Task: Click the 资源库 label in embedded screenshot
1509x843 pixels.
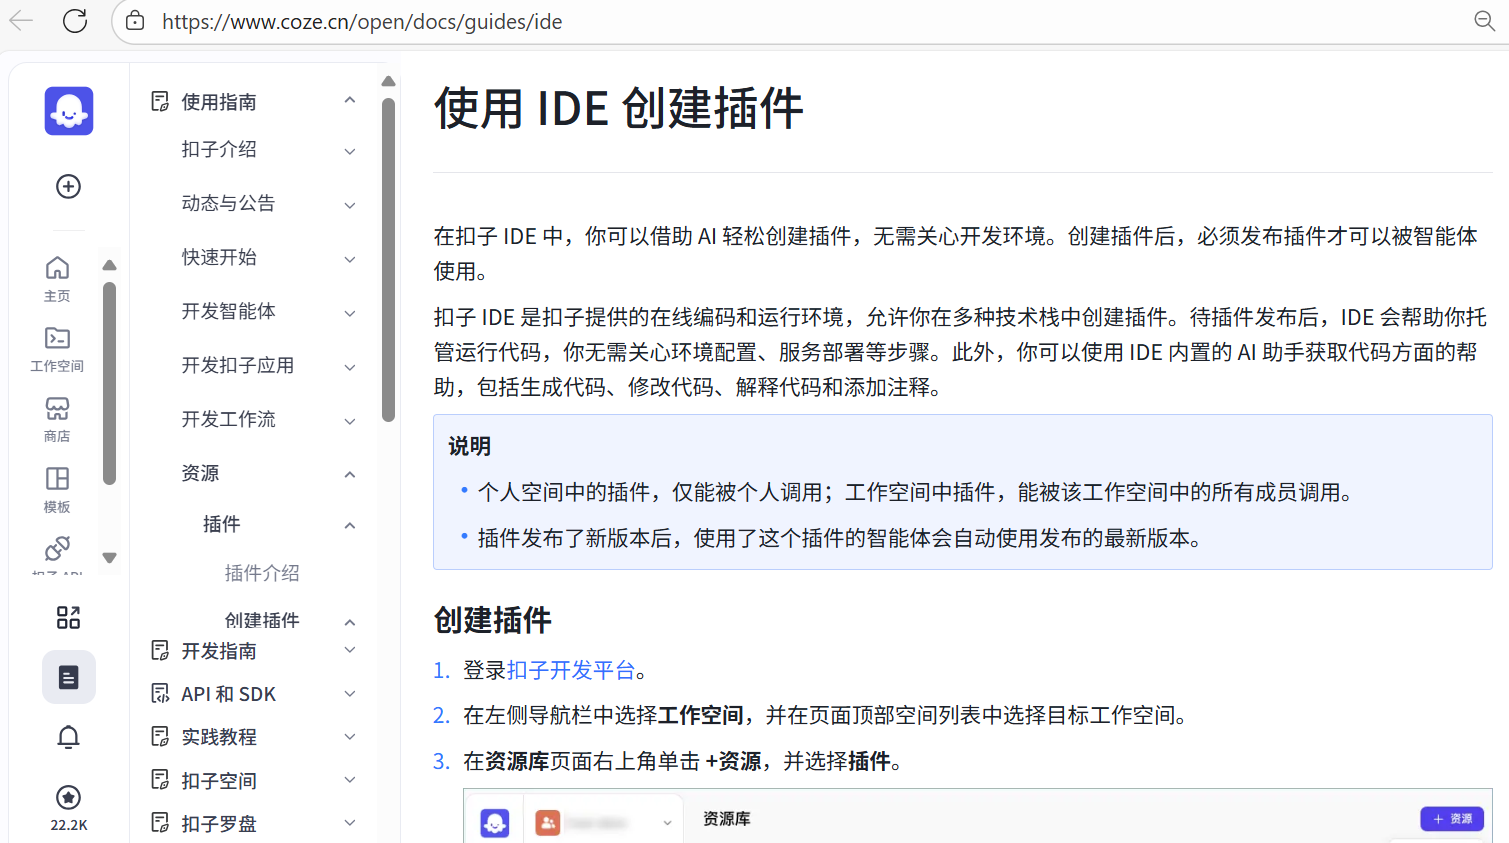Action: [727, 819]
